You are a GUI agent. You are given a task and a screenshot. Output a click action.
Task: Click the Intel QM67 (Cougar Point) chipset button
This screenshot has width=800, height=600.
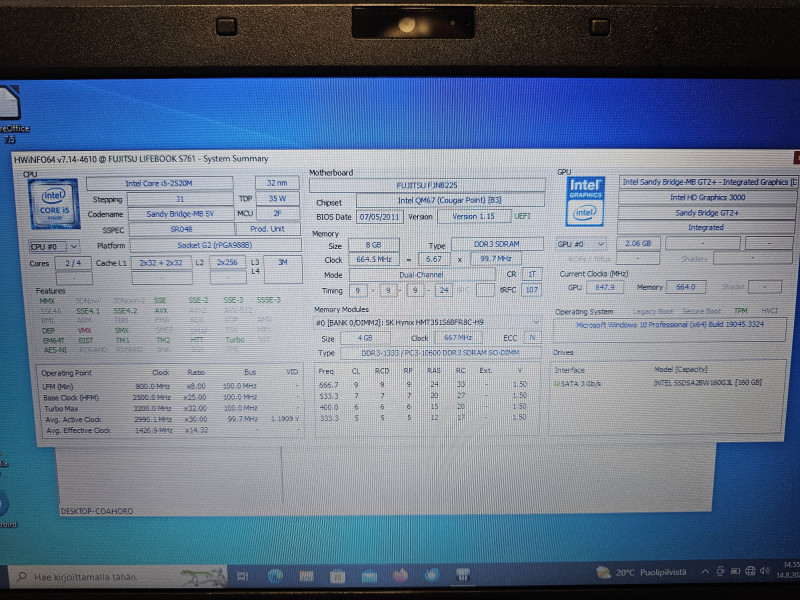450,201
